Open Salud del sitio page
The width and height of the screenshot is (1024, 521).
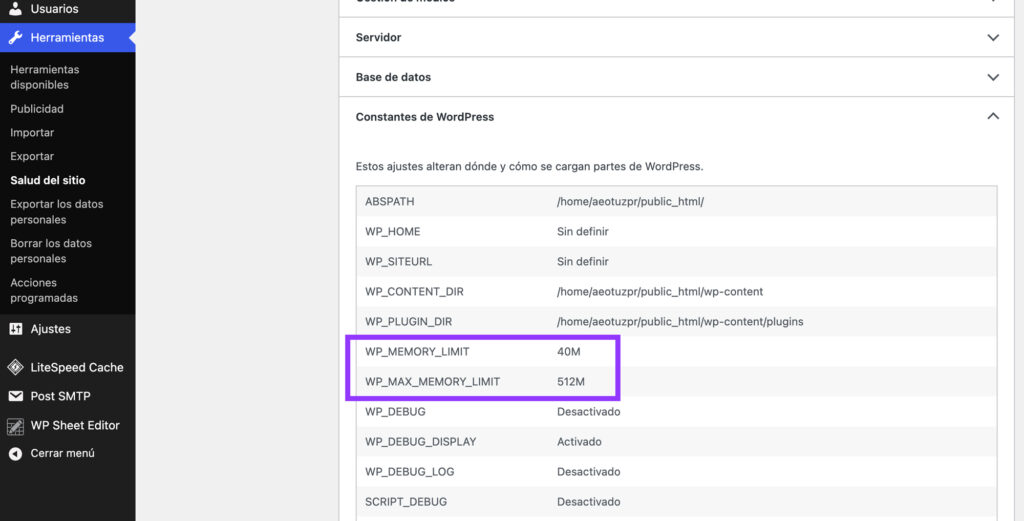(x=48, y=180)
